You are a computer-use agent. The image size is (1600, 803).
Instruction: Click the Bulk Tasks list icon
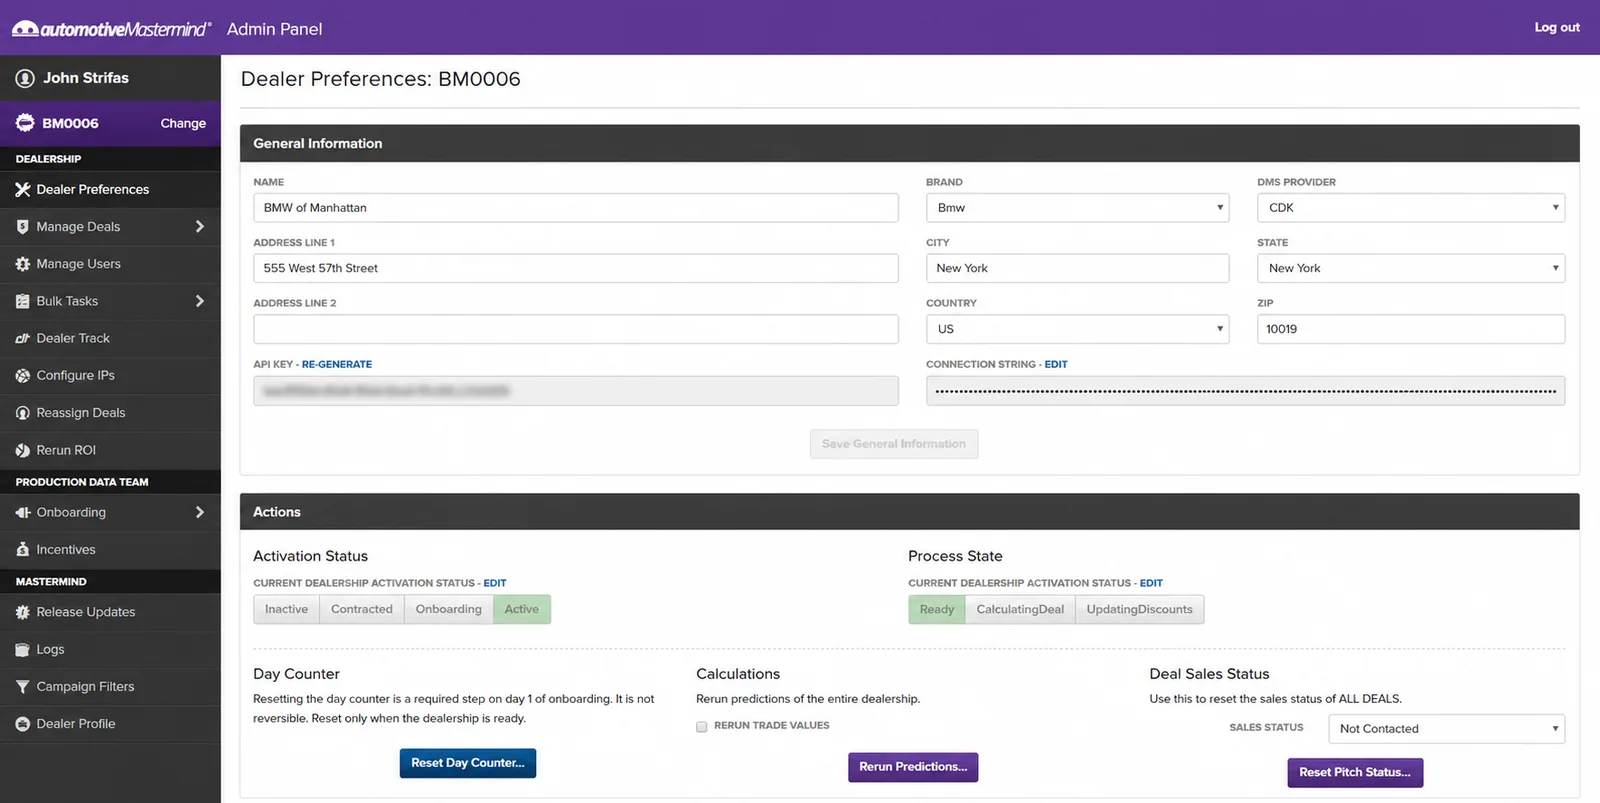(23, 301)
